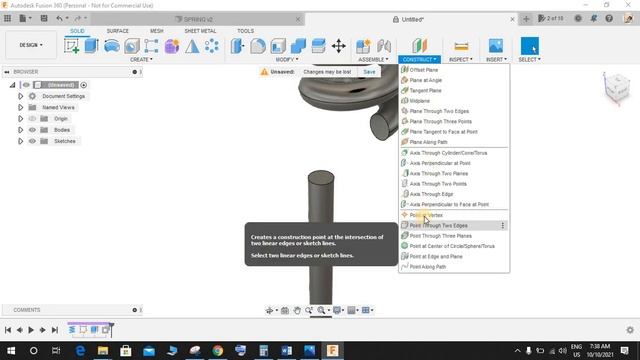This screenshot has height=360, width=640.
Task: Click the Undo arrow
Action: click(60, 18)
